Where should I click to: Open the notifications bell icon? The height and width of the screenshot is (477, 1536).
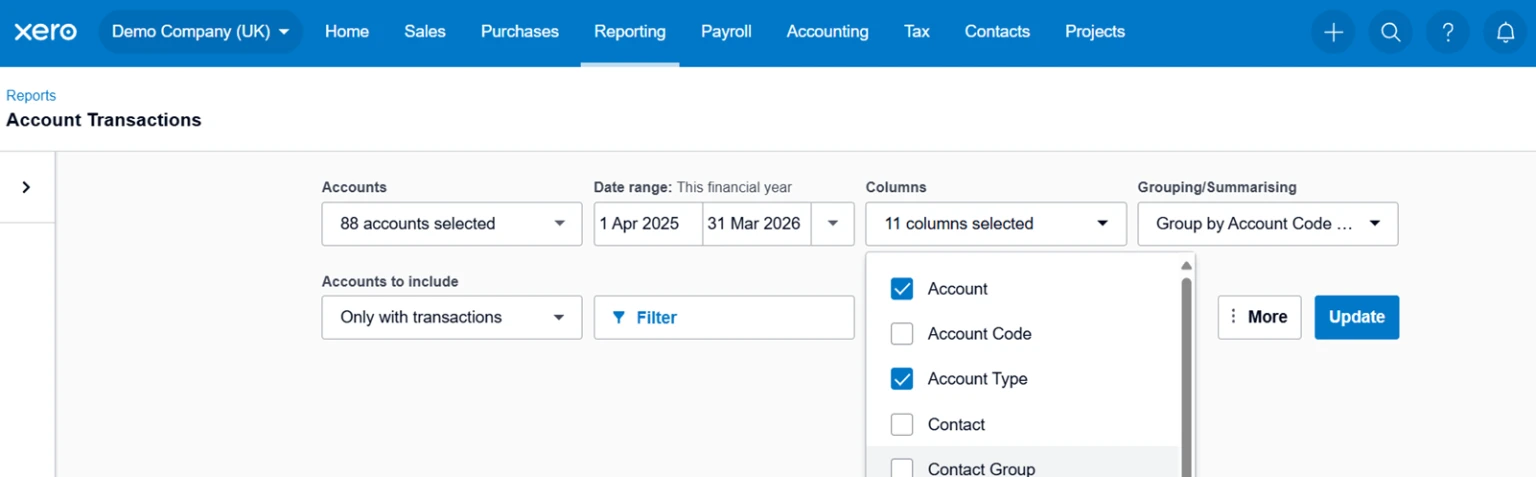tap(1505, 32)
